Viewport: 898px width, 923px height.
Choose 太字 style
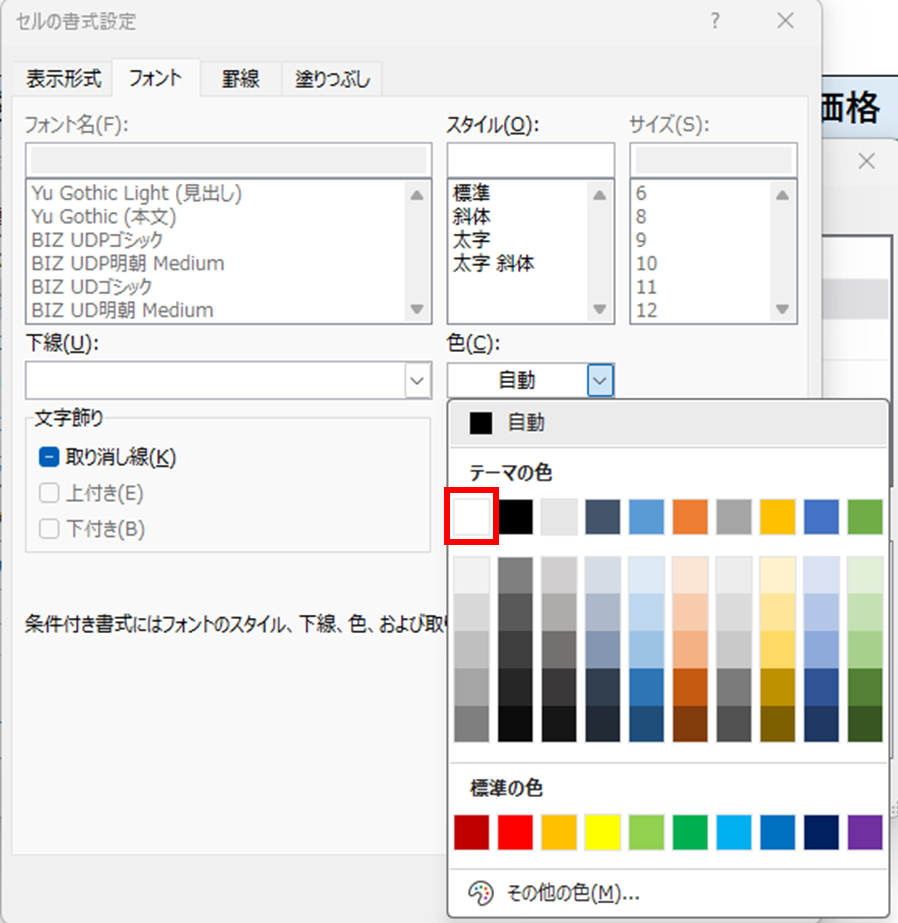point(471,240)
